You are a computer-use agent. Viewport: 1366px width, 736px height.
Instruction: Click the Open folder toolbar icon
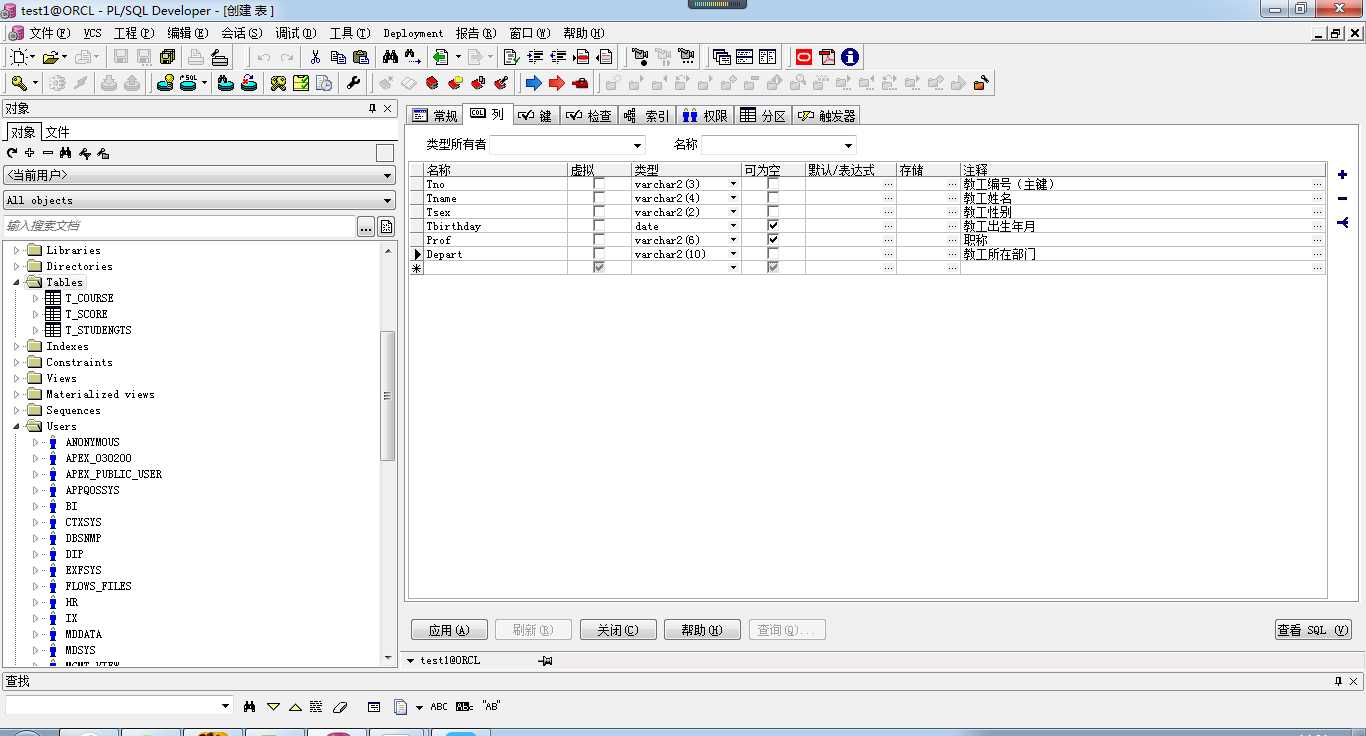51,57
